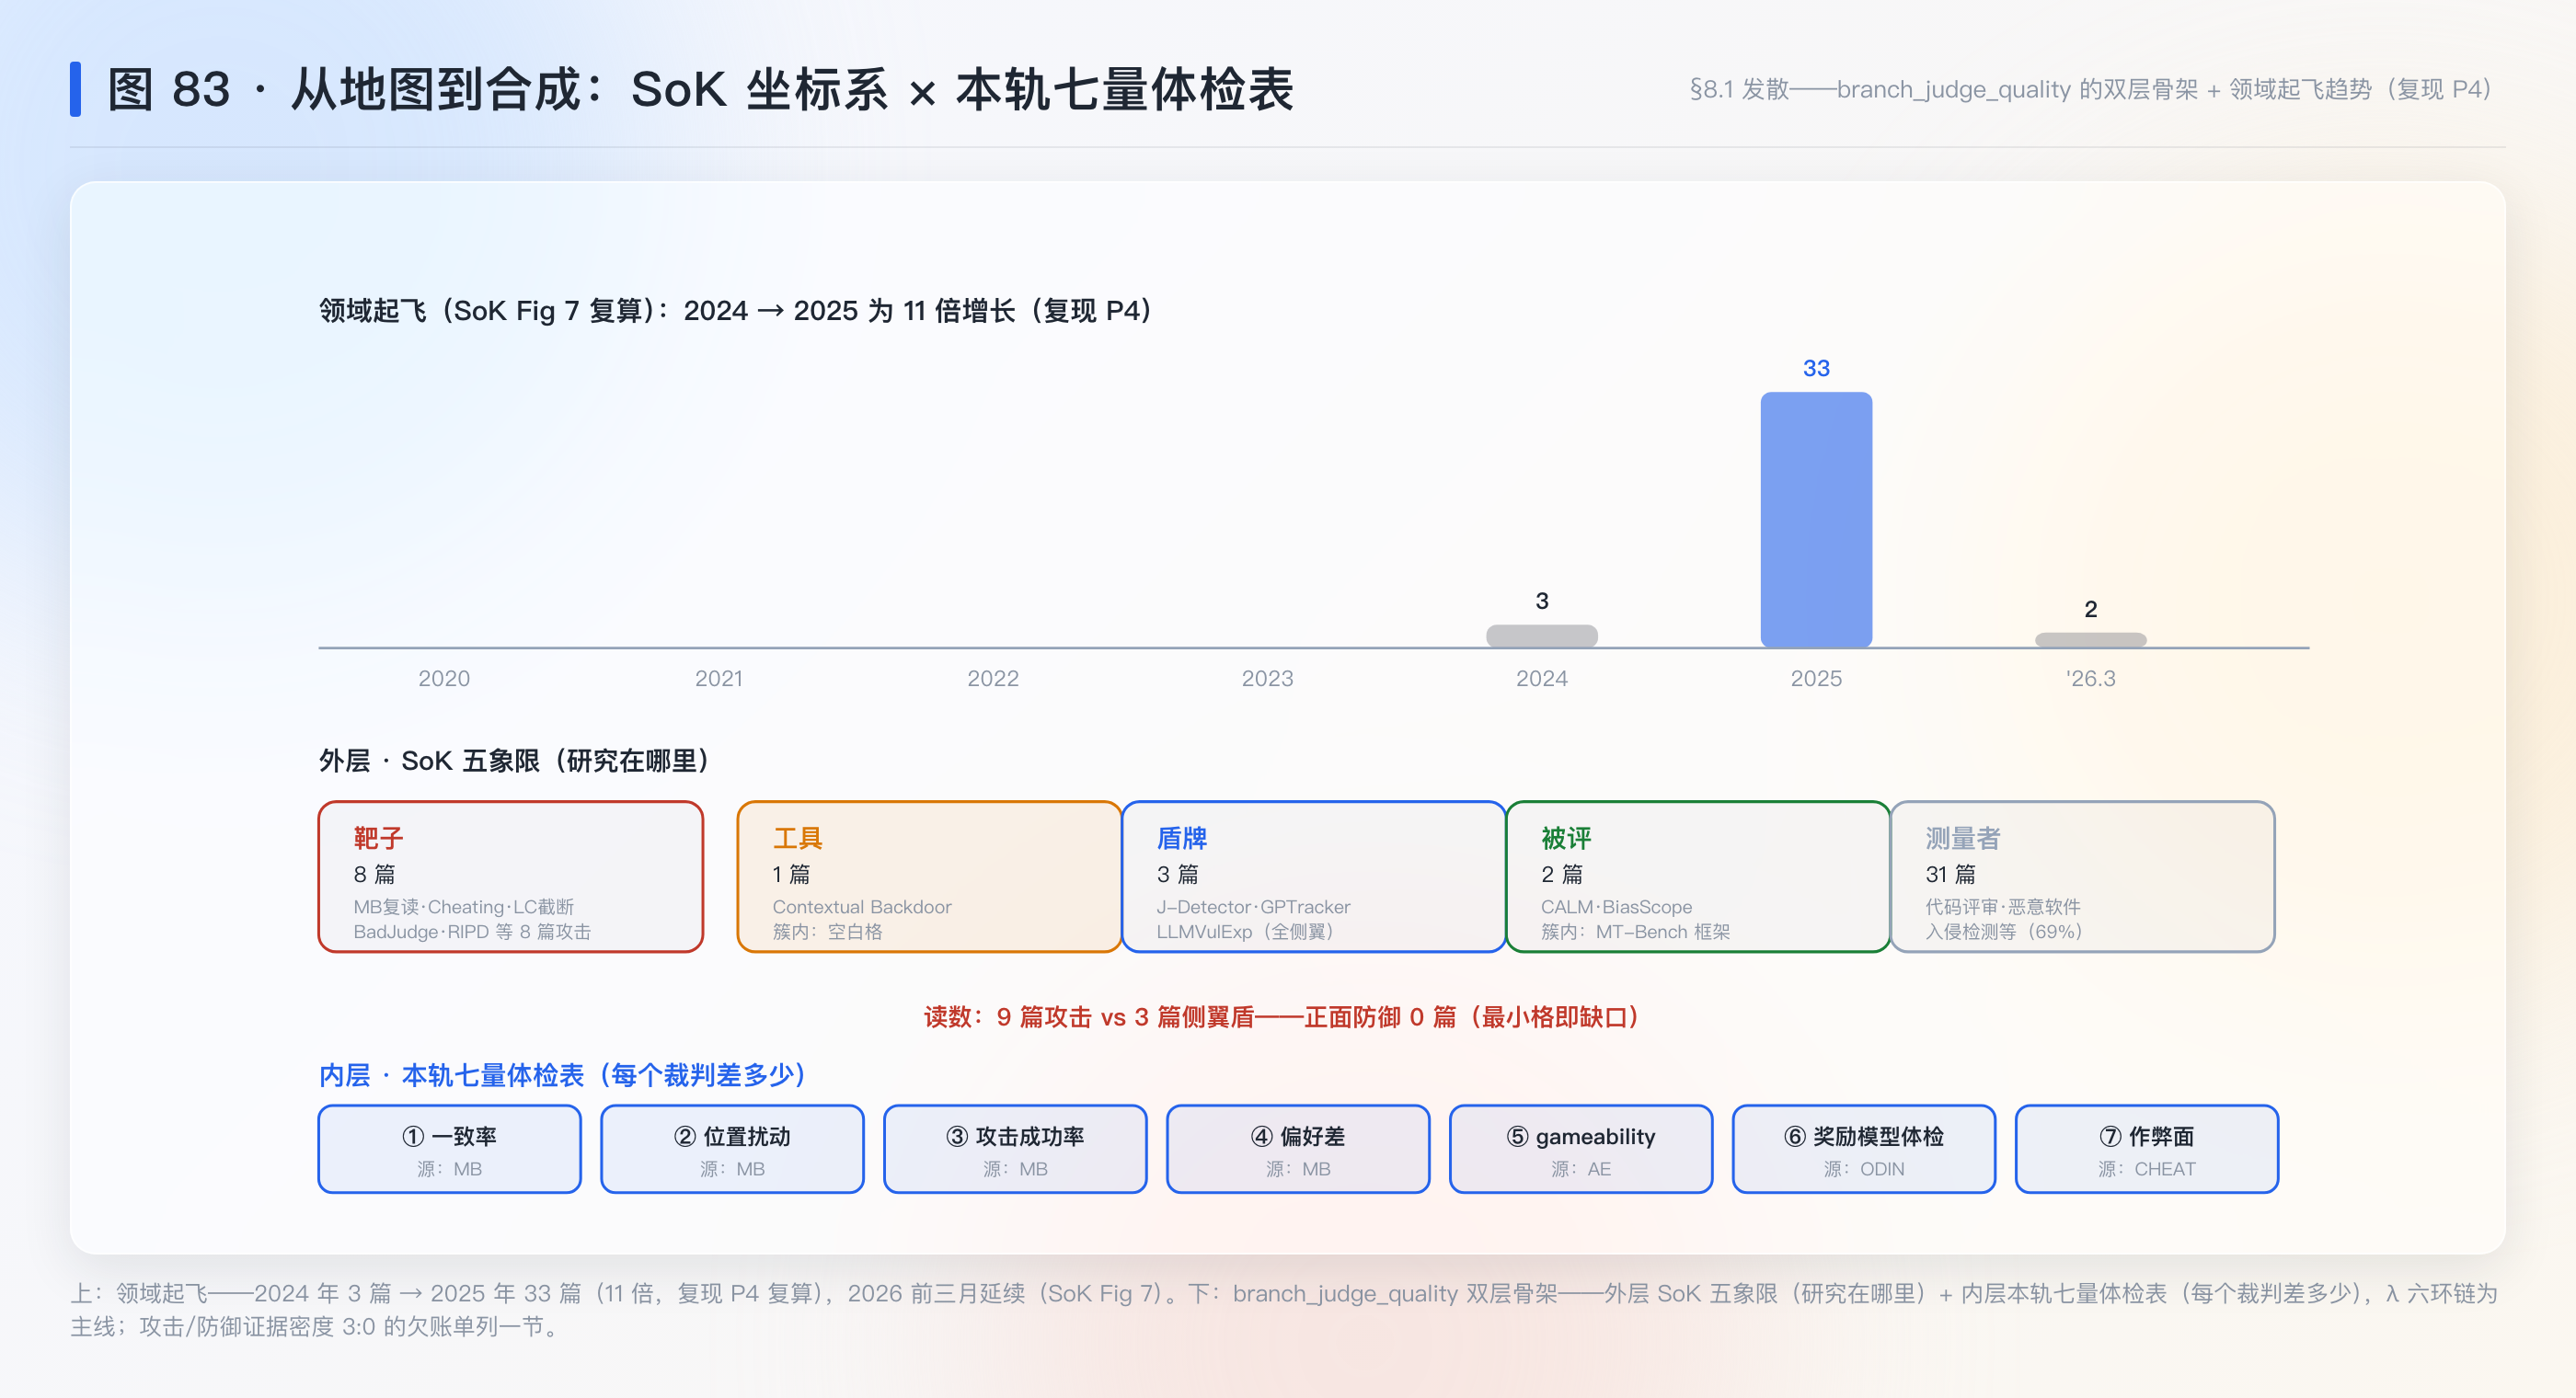Click the 源：ODIN label
The image size is (2576, 1398).
[x=1864, y=1169]
